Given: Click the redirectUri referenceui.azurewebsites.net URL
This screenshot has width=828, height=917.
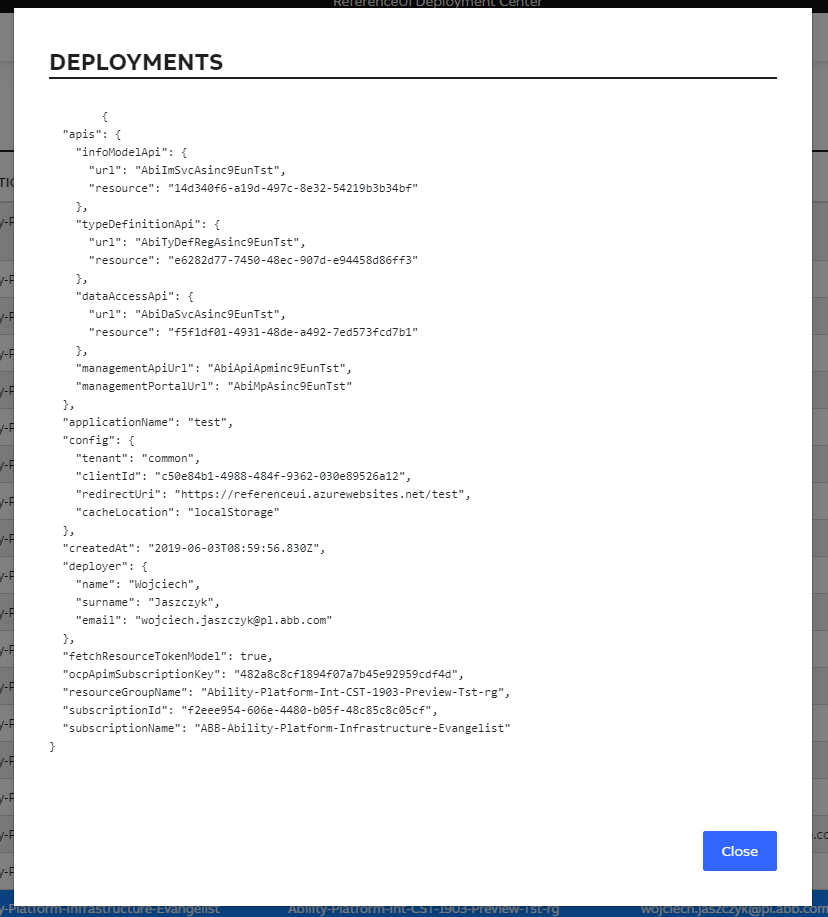Looking at the screenshot, I should [x=319, y=494].
